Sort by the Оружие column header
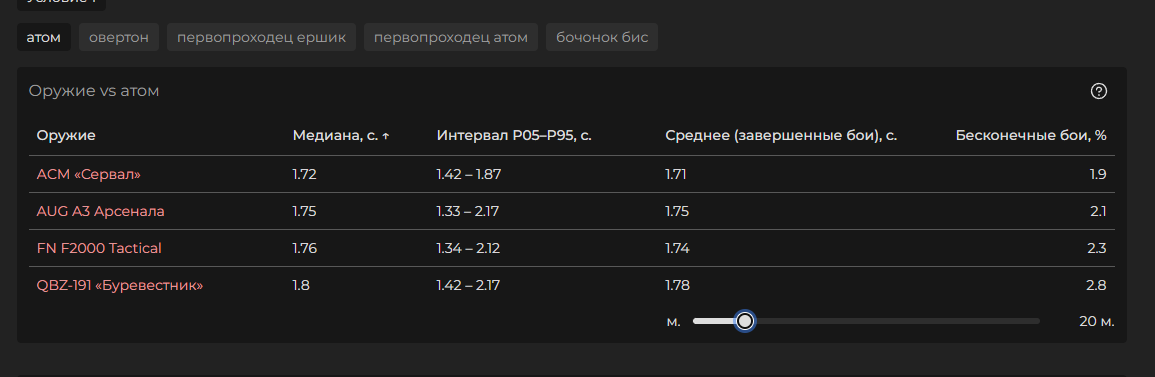The width and height of the screenshot is (1155, 377). coord(66,135)
